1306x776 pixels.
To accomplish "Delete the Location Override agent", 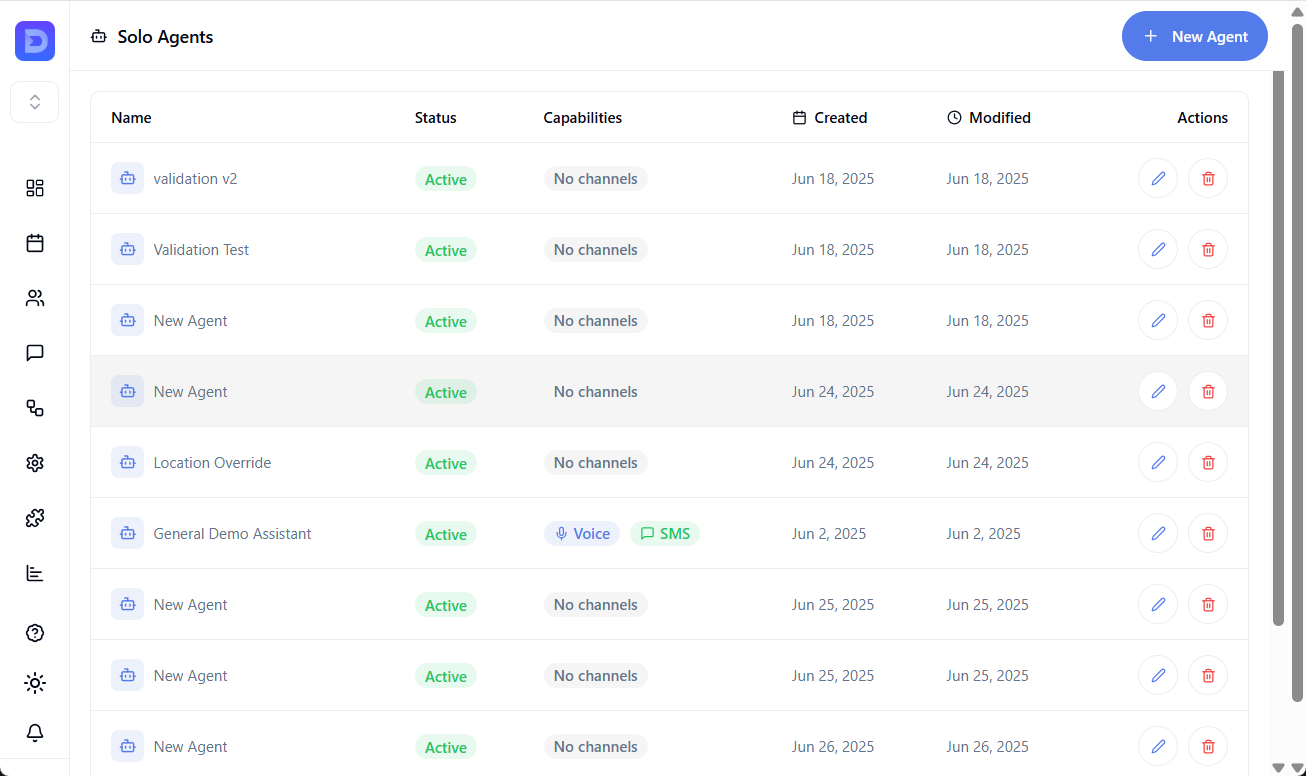I will (1208, 463).
